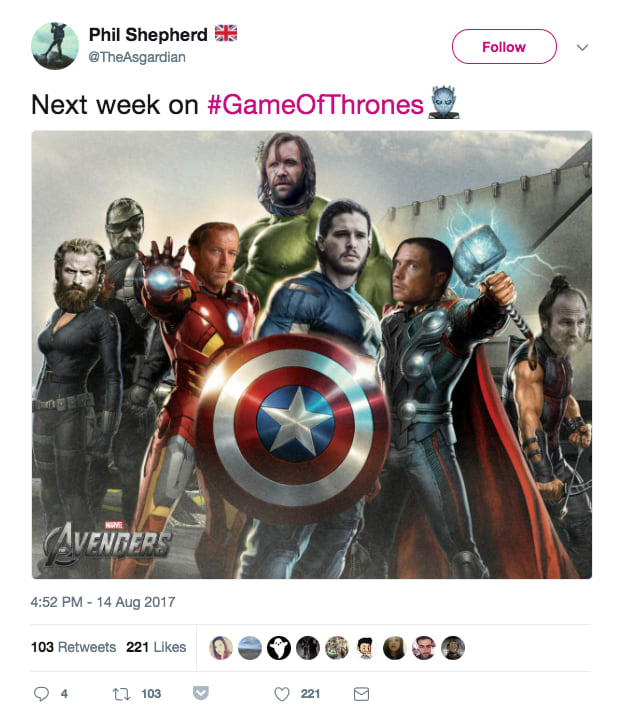Open Phil Shepherd's profile avatar

pos(55,46)
